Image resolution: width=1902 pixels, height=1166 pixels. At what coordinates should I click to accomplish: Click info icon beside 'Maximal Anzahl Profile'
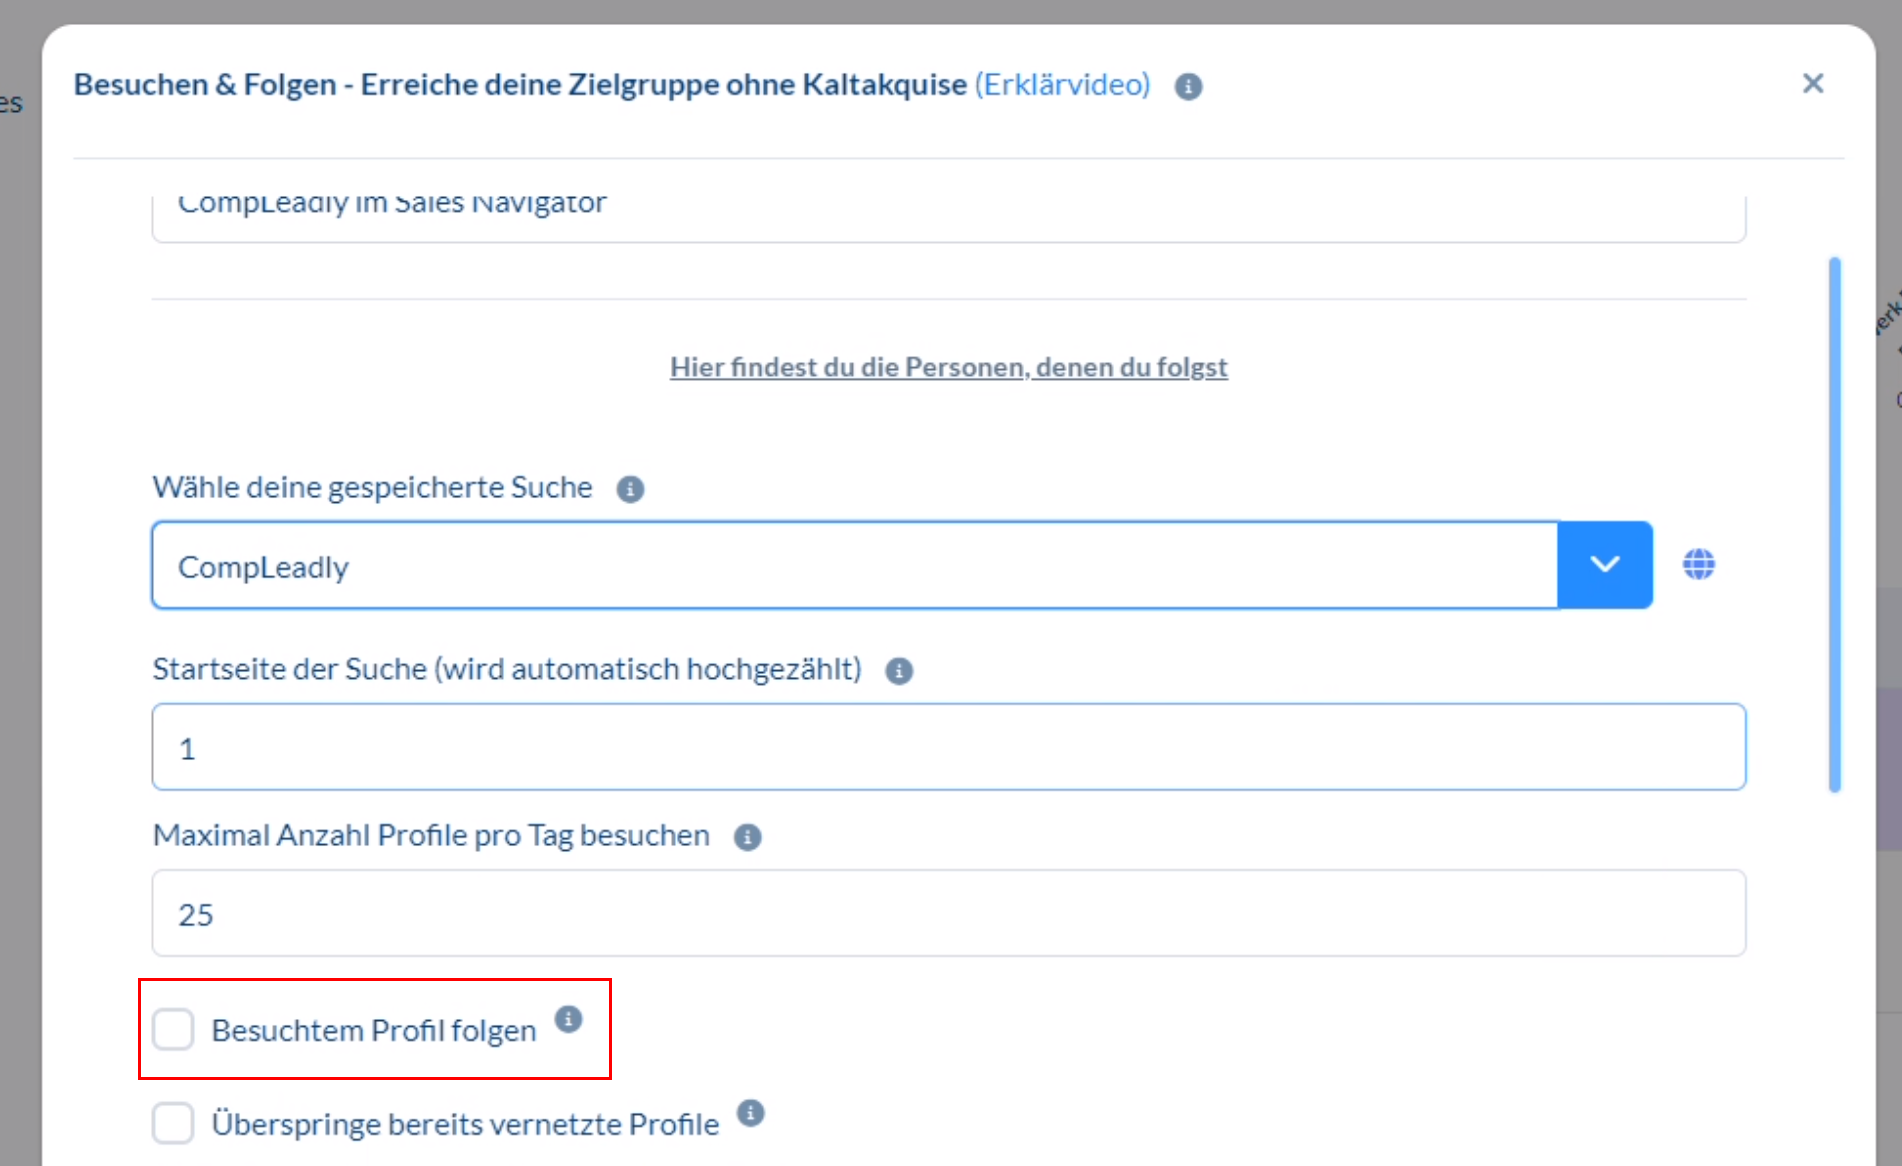click(747, 837)
